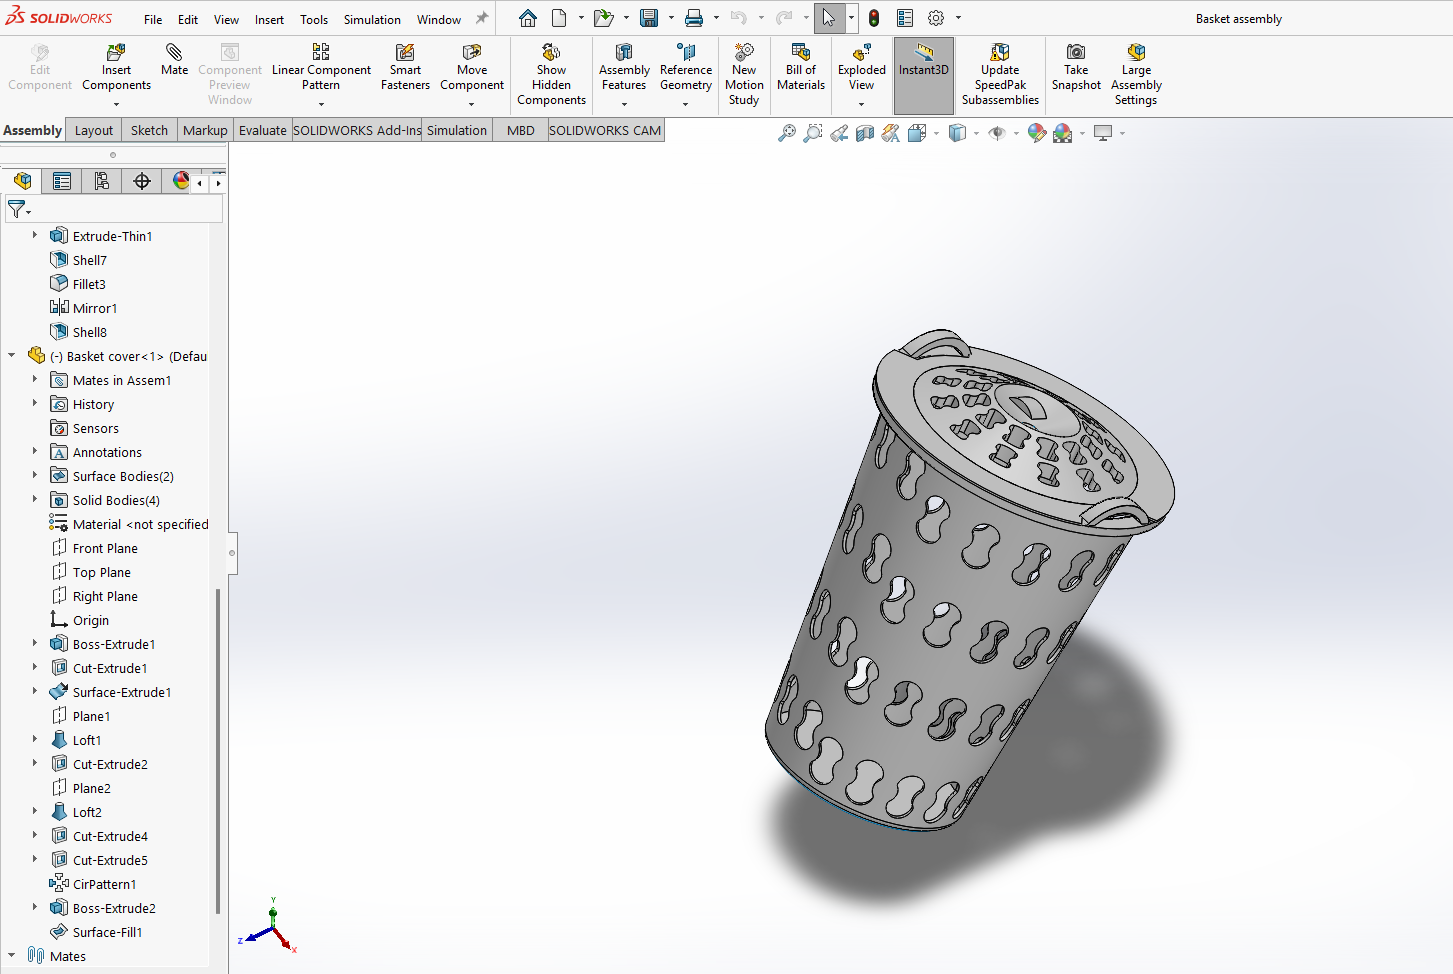Toggle the Select cursor tool
1453x974 pixels.
829,18
